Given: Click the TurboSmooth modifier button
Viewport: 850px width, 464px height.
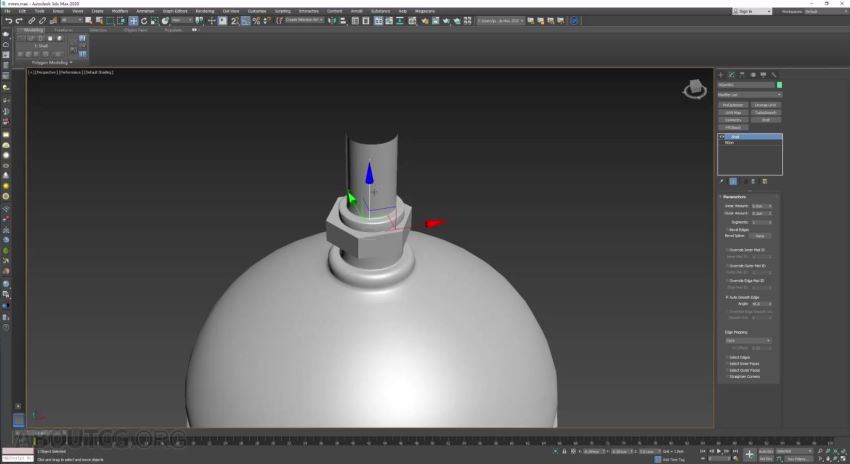Looking at the screenshot, I should [765, 113].
